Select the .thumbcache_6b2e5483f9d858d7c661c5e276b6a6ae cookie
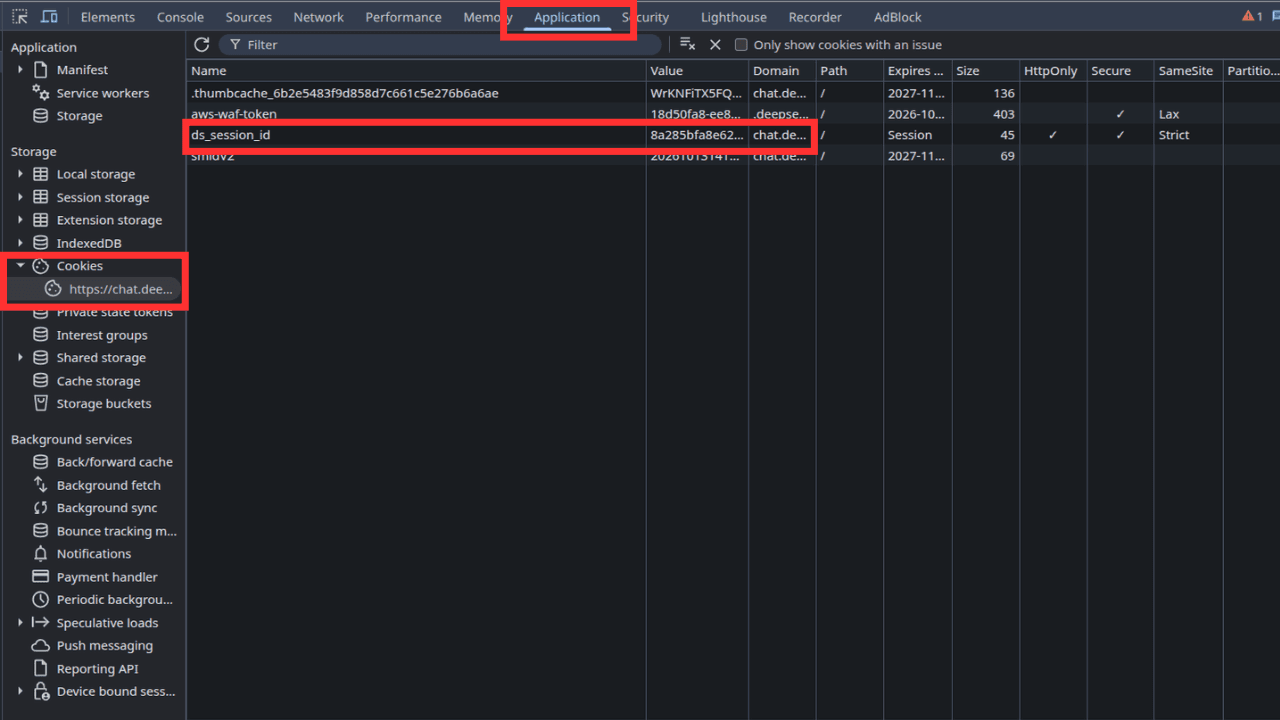1280x720 pixels. pos(345,93)
